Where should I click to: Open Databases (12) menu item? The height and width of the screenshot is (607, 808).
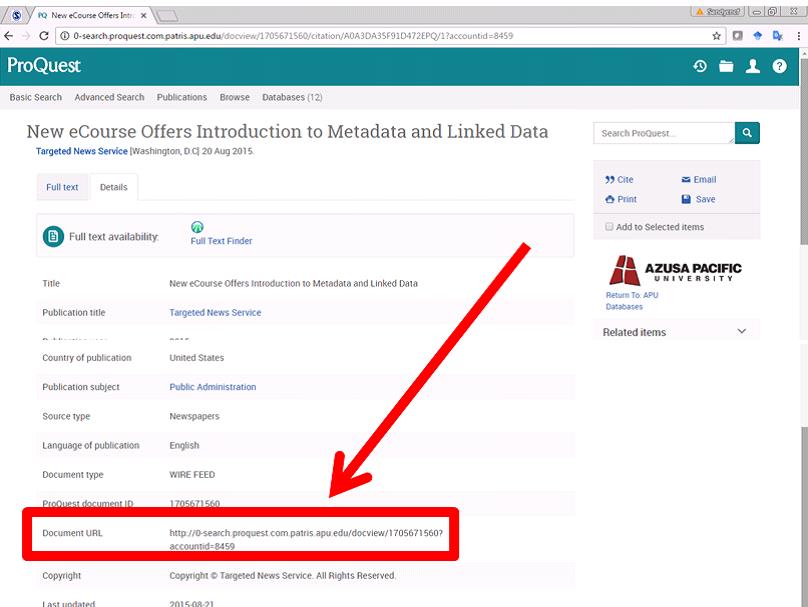[x=292, y=97]
